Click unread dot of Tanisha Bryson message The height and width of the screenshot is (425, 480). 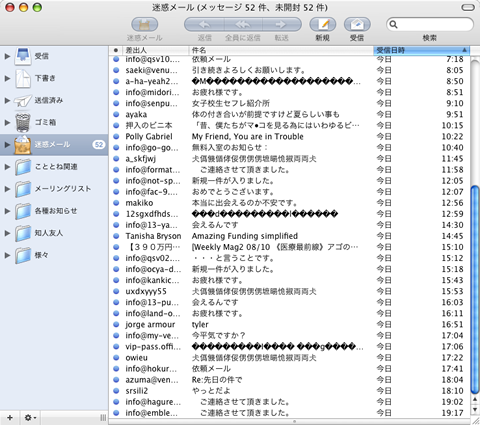[x=116, y=236]
